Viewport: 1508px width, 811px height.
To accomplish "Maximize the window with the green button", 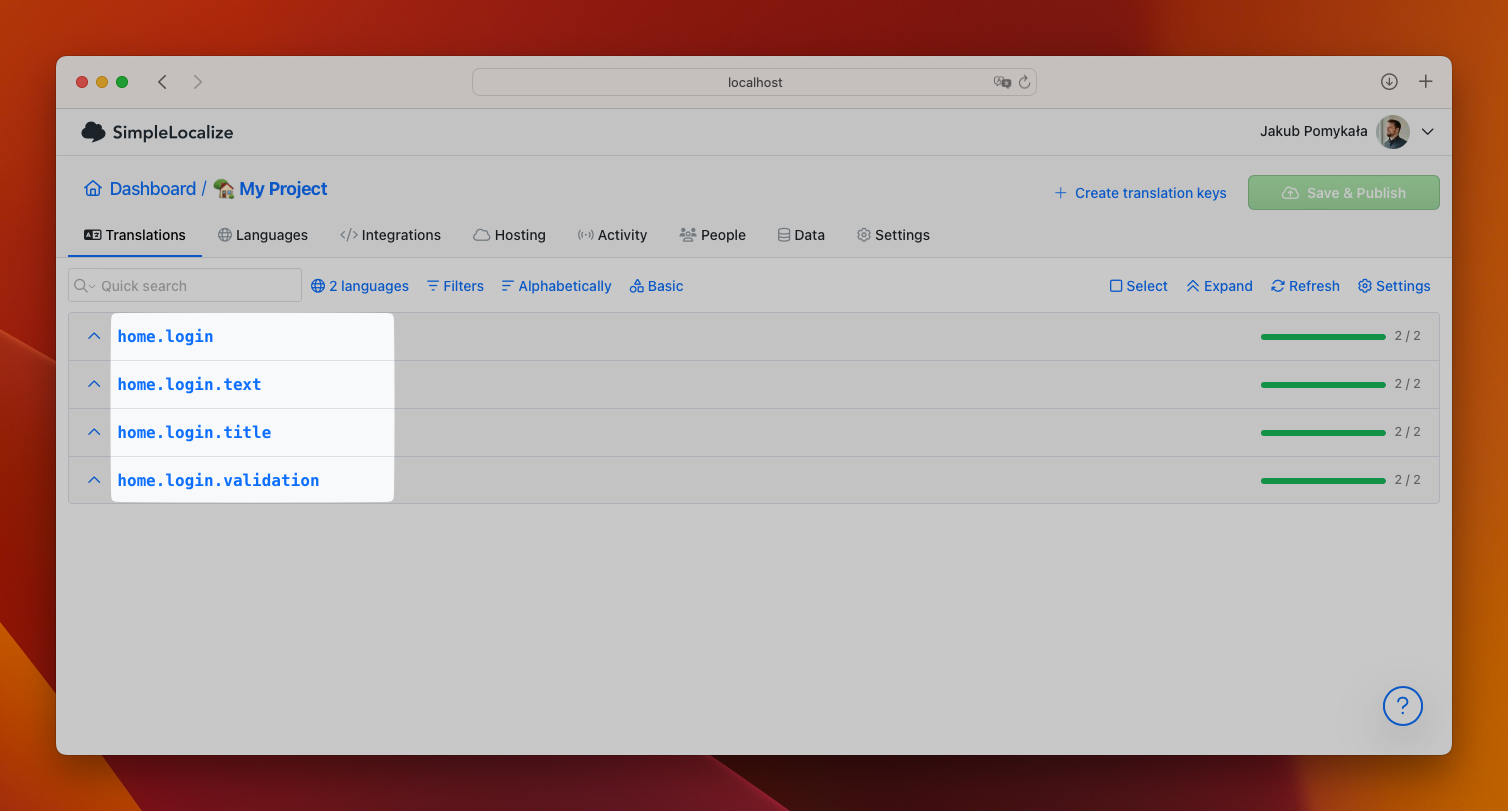I will [122, 82].
